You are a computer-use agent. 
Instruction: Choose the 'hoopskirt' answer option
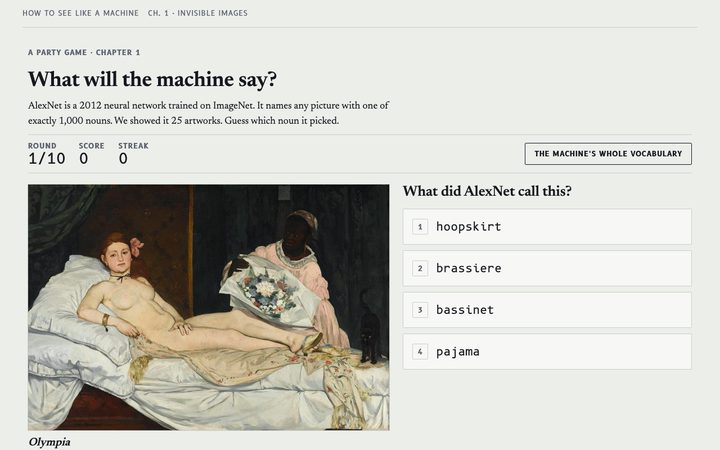click(547, 227)
